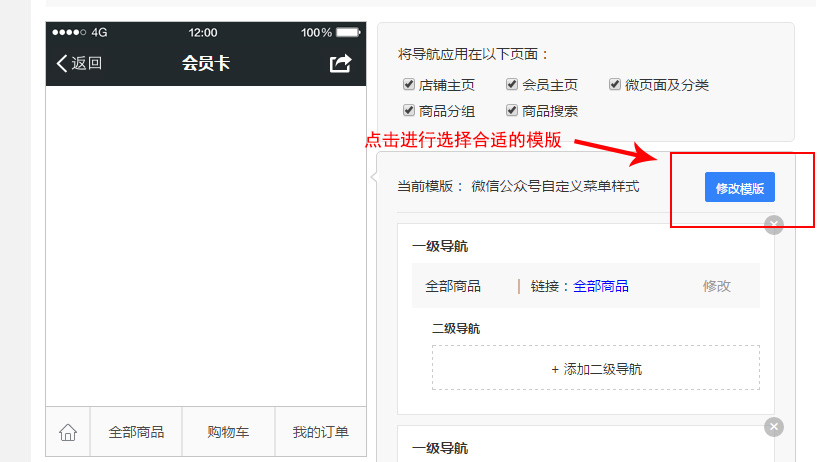Tap the home icon in bottom navigation
The image size is (829, 462).
pos(68,433)
